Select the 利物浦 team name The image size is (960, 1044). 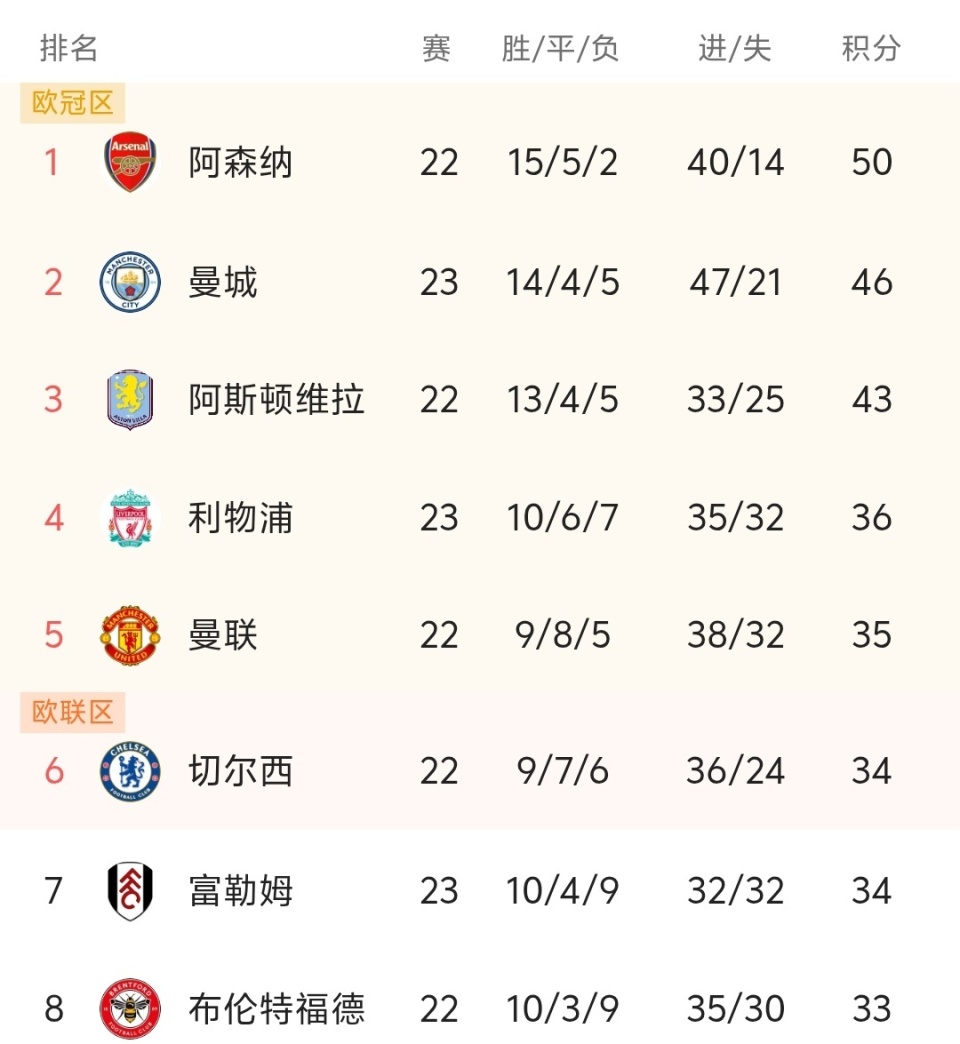point(240,518)
